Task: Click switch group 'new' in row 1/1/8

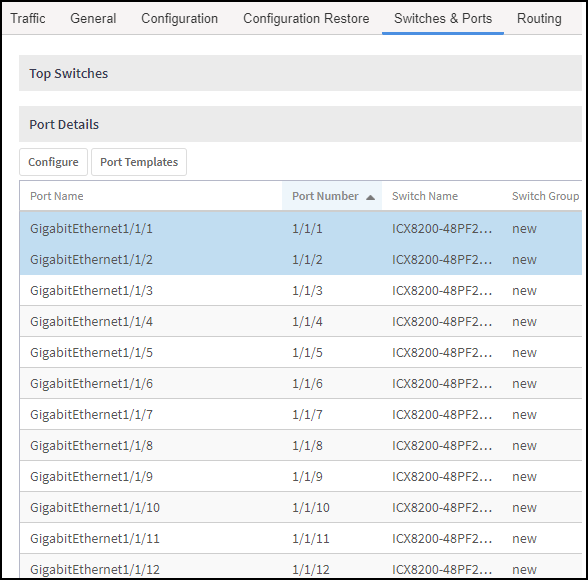Action: (x=524, y=446)
